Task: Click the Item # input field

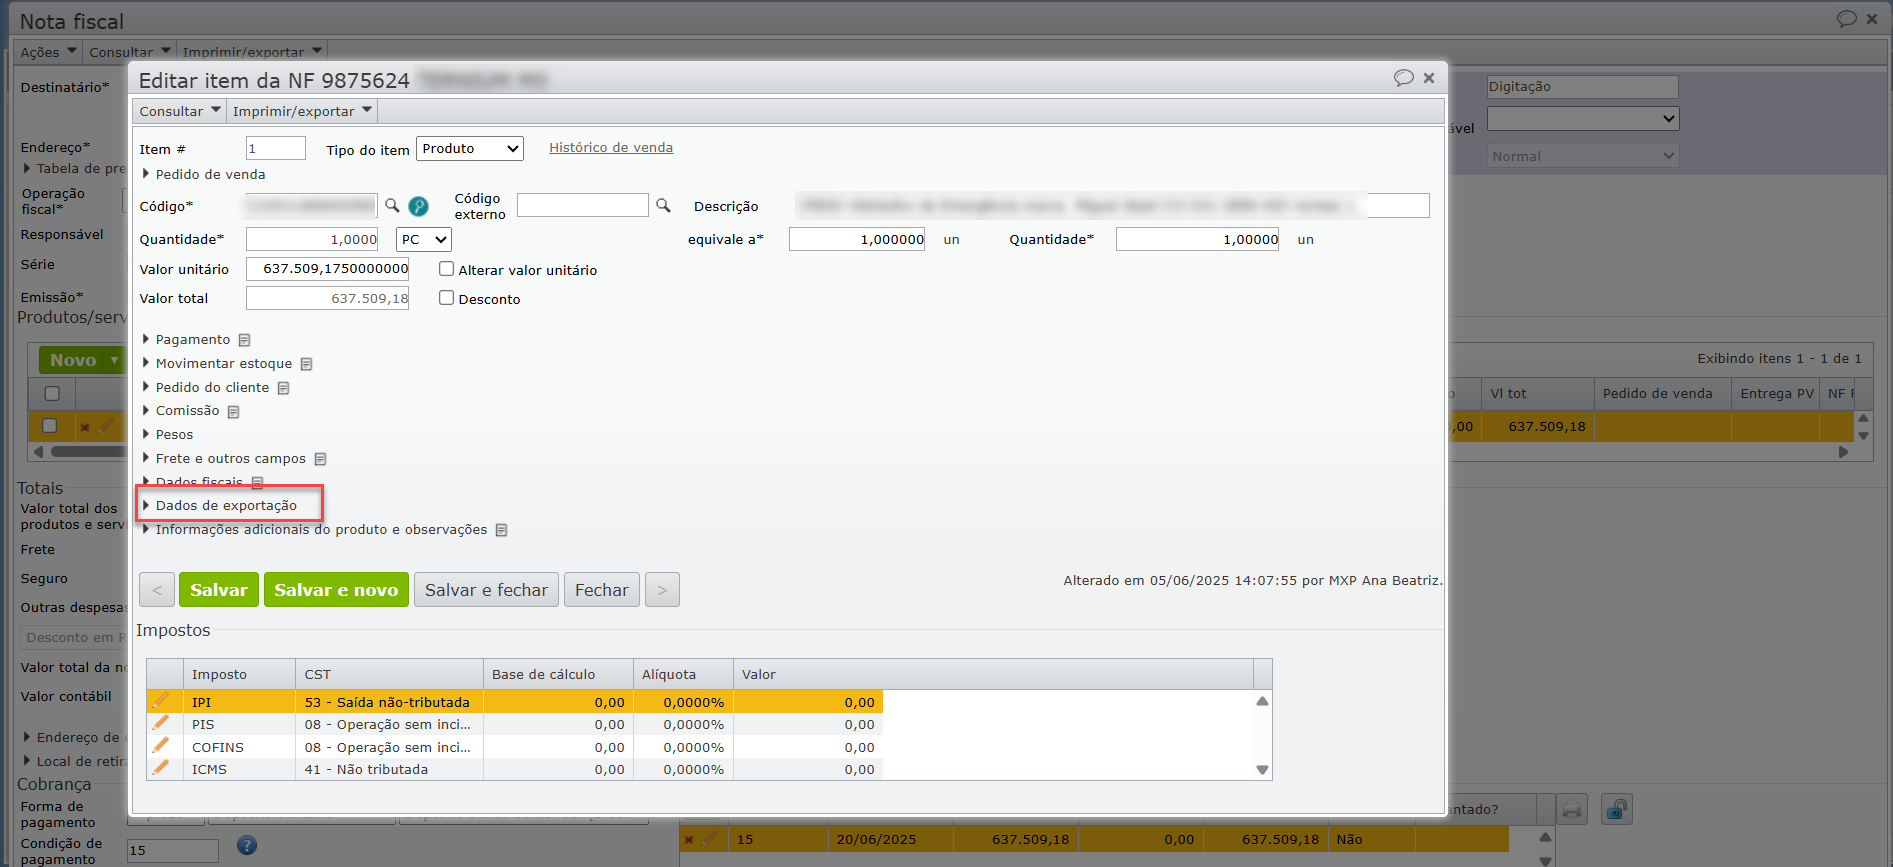Action: [x=276, y=149]
